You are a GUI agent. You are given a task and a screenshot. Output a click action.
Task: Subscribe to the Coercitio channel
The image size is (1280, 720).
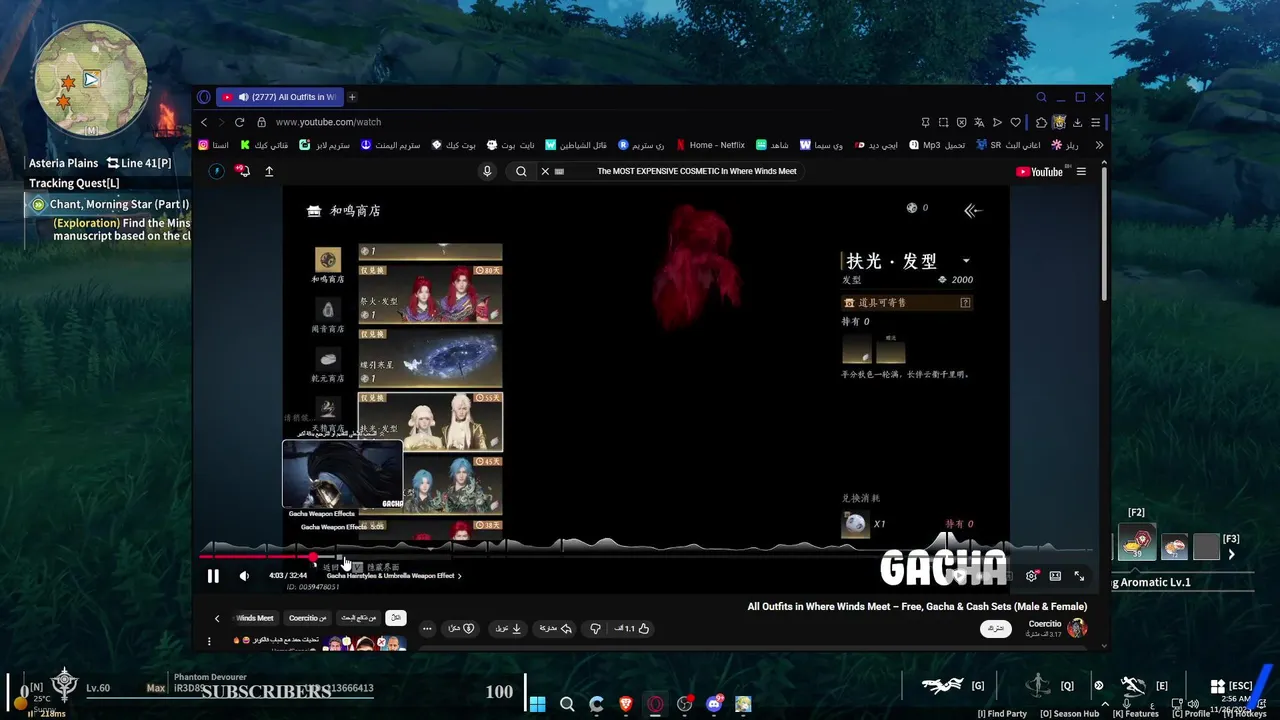coord(995,628)
